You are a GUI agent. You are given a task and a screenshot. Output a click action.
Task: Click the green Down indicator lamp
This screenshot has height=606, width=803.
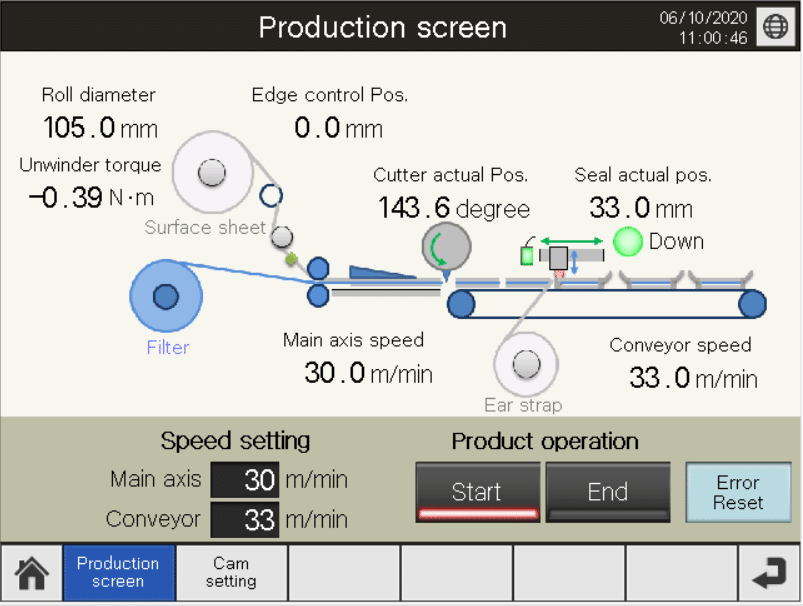pyautogui.click(x=627, y=242)
